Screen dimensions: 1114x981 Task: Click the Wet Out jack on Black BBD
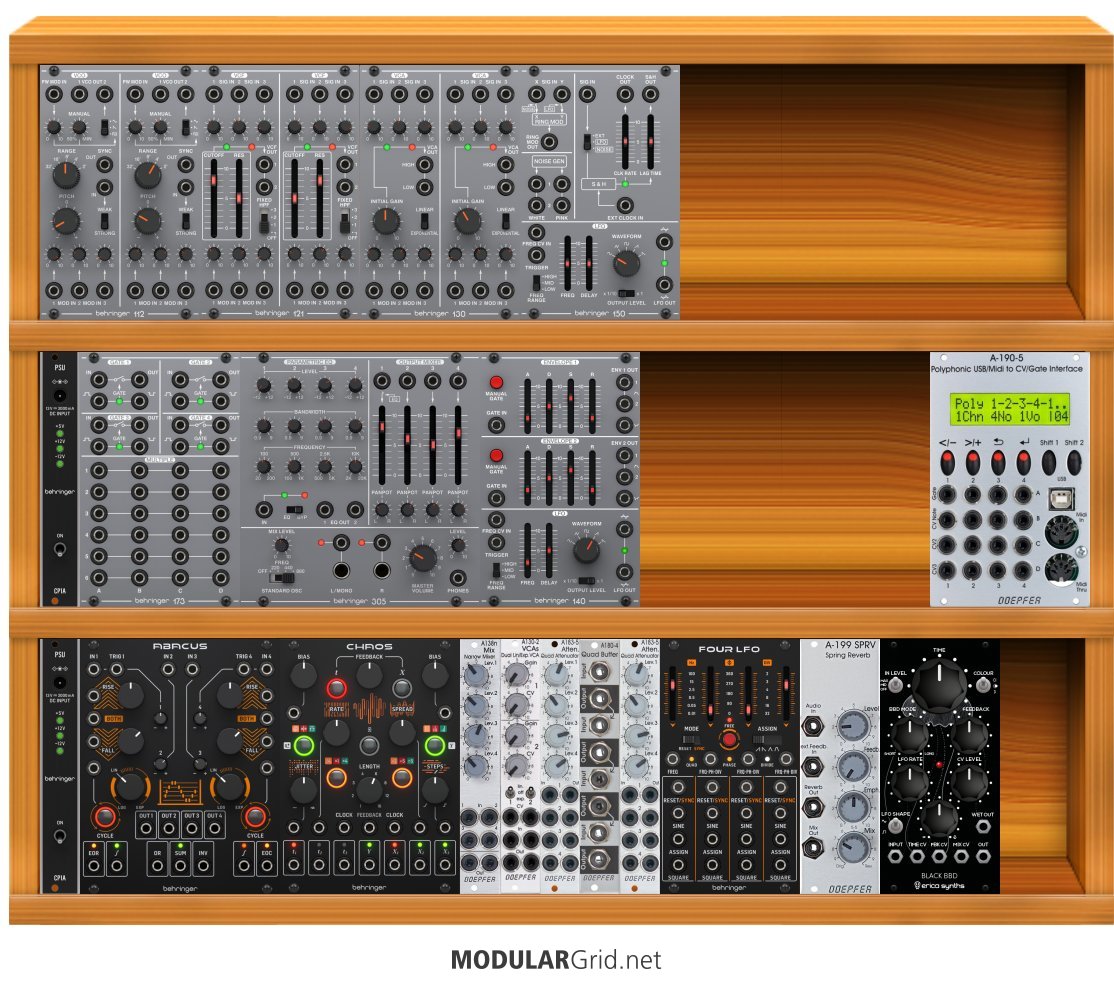983,826
